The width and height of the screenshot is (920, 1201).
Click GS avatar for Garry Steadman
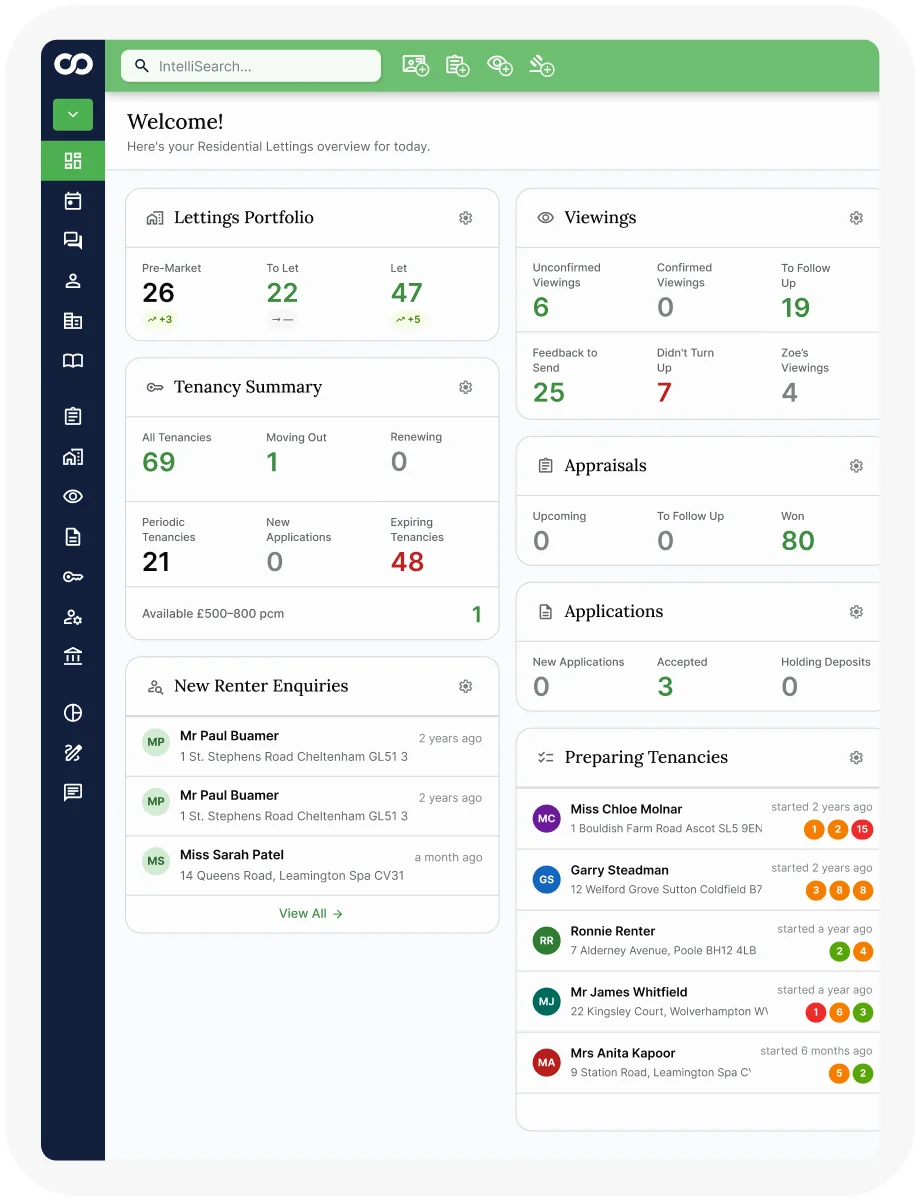[x=547, y=880]
